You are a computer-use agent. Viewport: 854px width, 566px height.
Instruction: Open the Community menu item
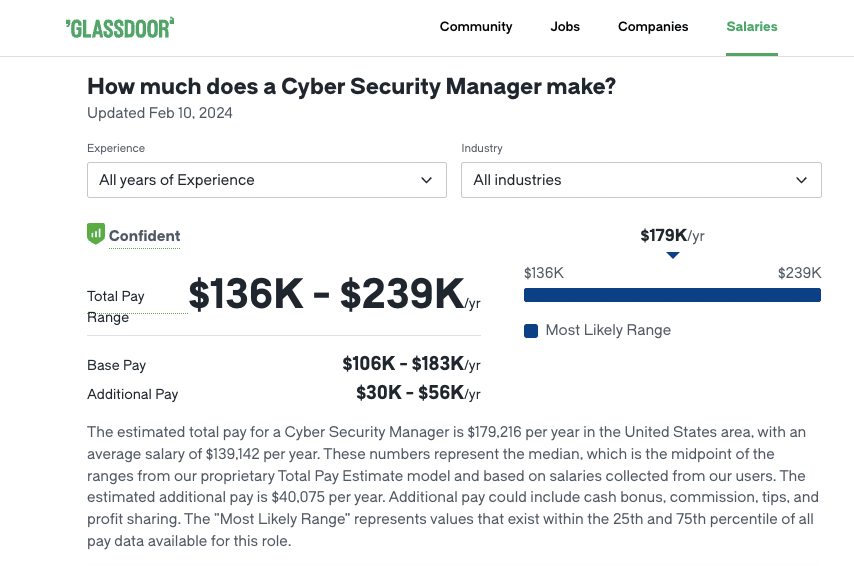click(476, 27)
